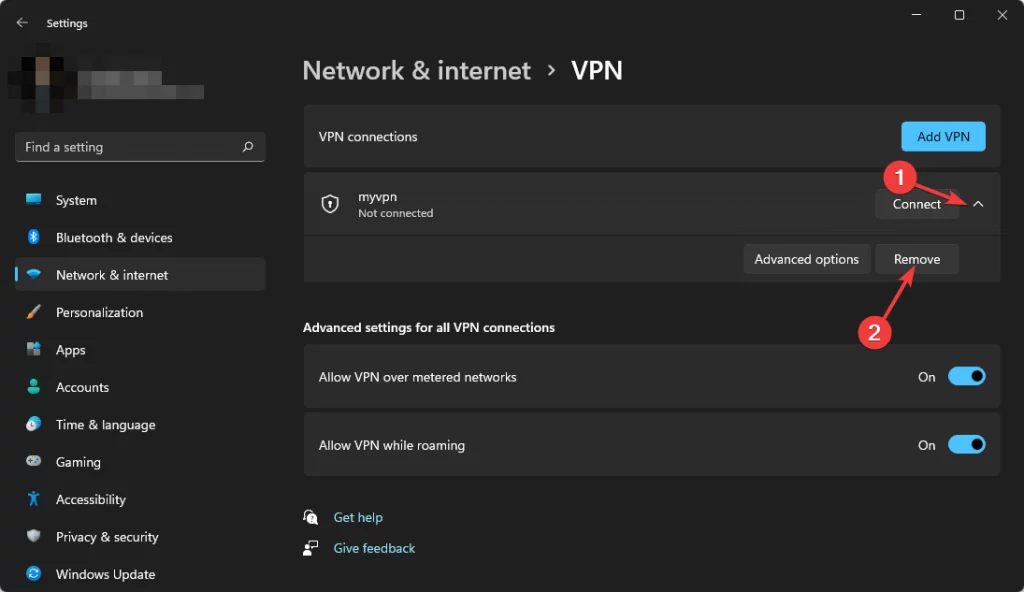
Task: Click the myvpn shield icon
Action: coord(330,203)
